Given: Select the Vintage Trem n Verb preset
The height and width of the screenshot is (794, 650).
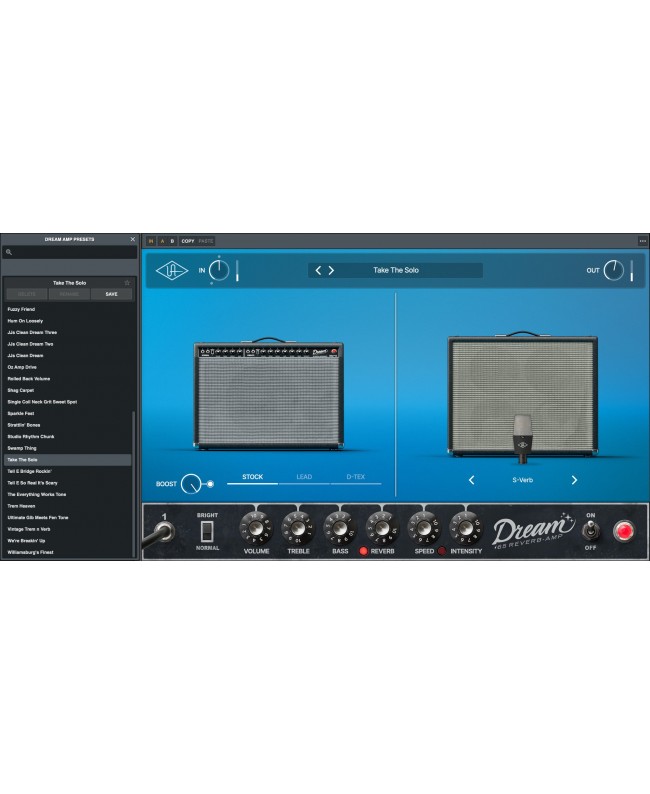Looking at the screenshot, I should 67,529.
